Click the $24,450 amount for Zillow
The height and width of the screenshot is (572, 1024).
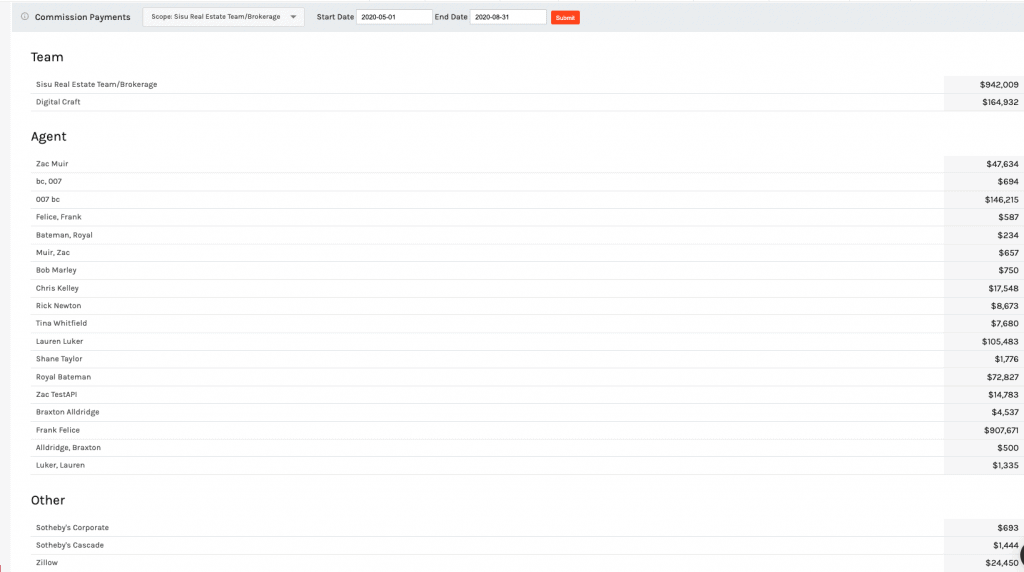click(1002, 563)
